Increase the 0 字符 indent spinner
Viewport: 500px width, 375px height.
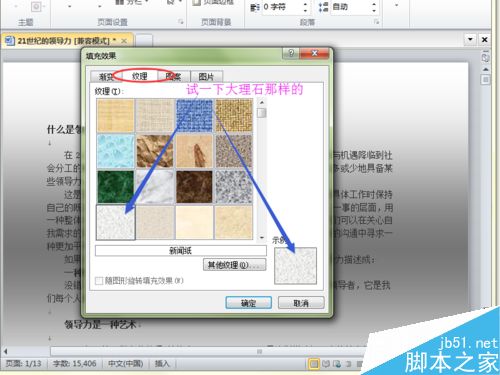pyautogui.click(x=305, y=4)
